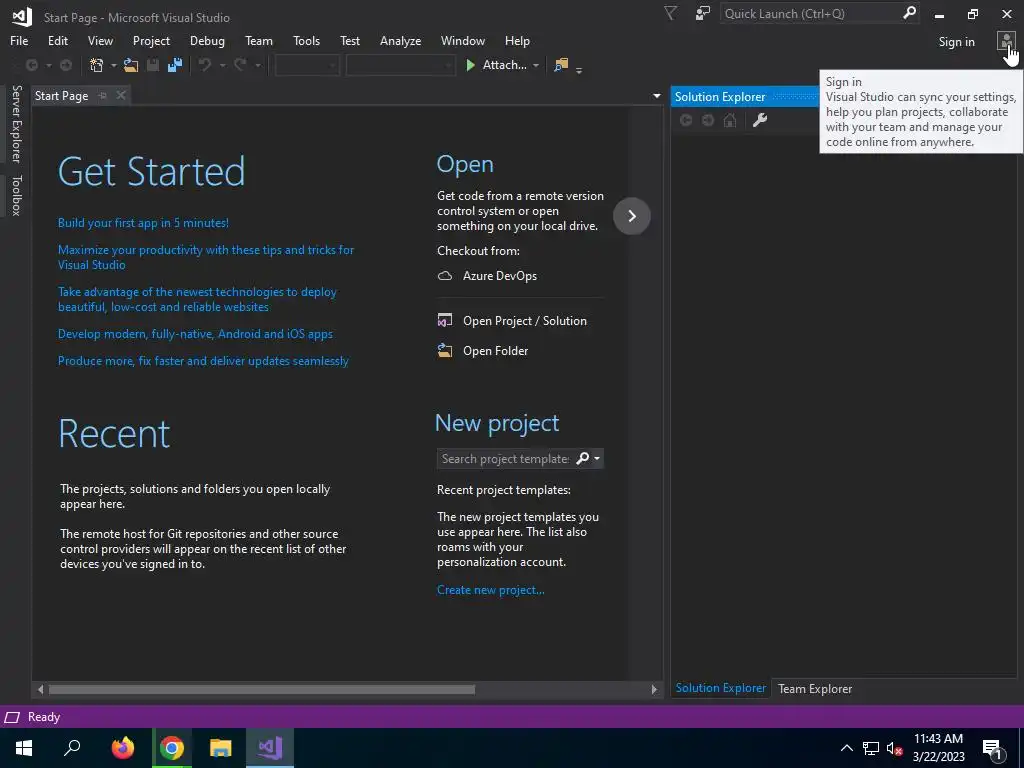The height and width of the screenshot is (768, 1024).
Task: Open Navigate Backward history dropdown arrow
Action: point(48,65)
